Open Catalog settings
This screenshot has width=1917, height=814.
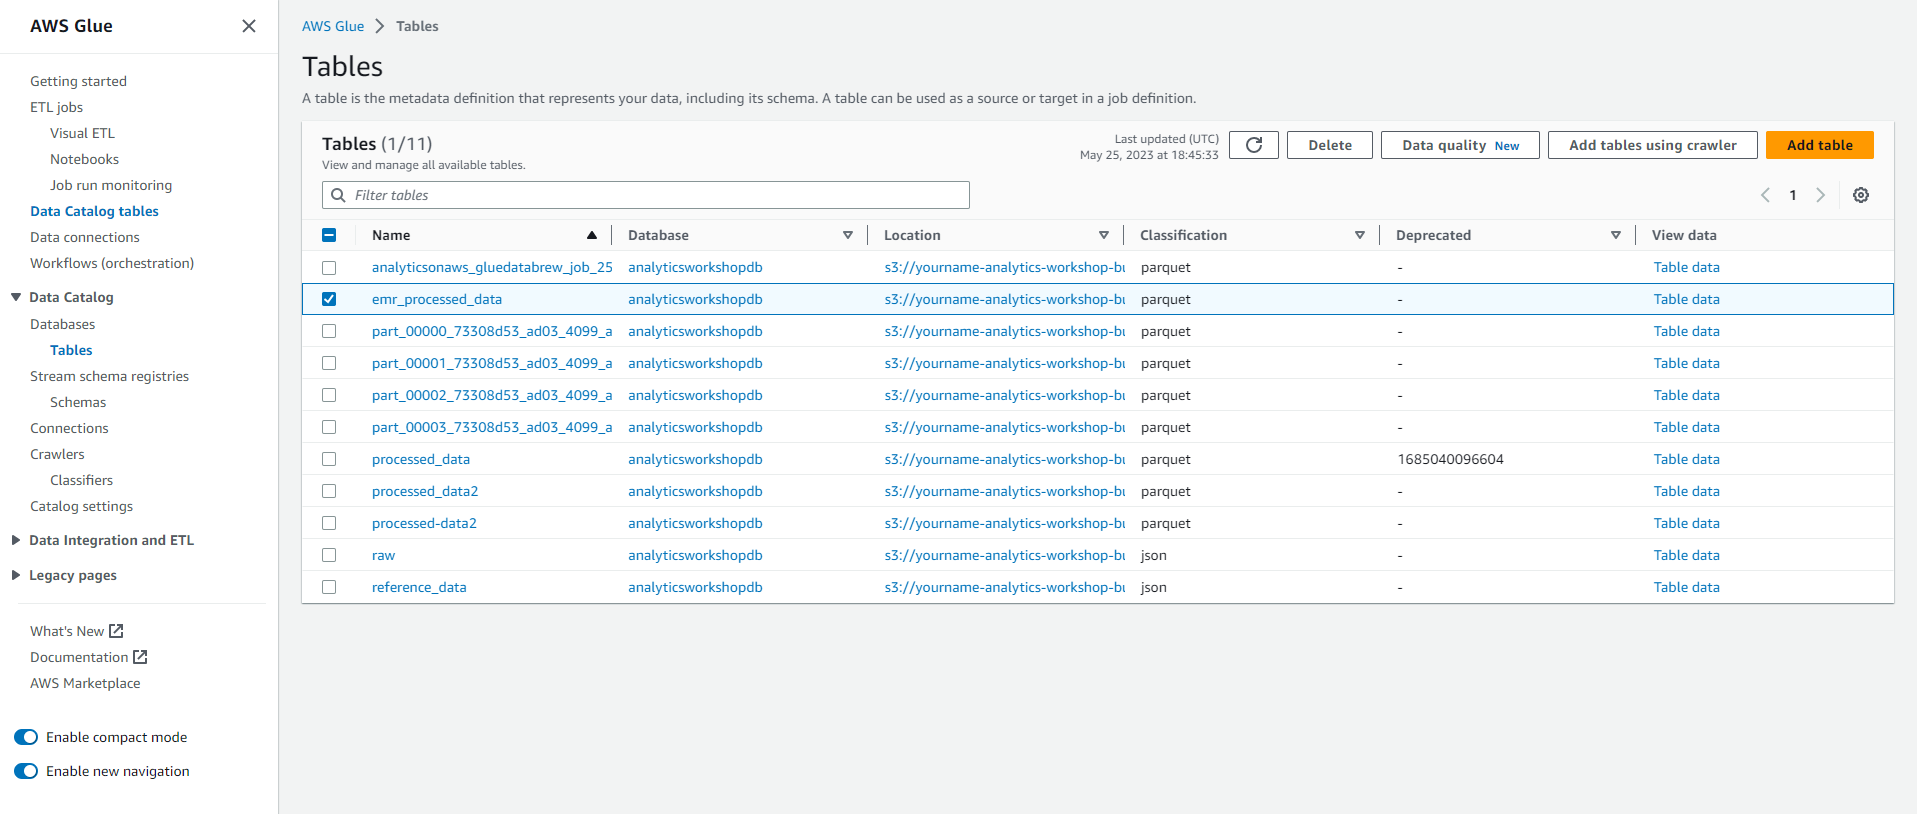(81, 506)
